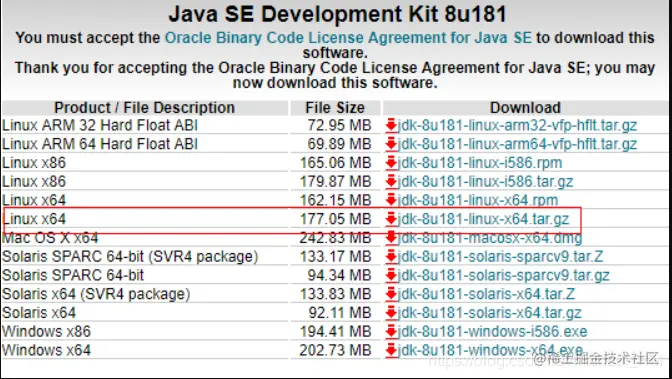Select the 133.17 MB file size
Viewport: 672px width, 379px height.
pyautogui.click(x=336, y=256)
